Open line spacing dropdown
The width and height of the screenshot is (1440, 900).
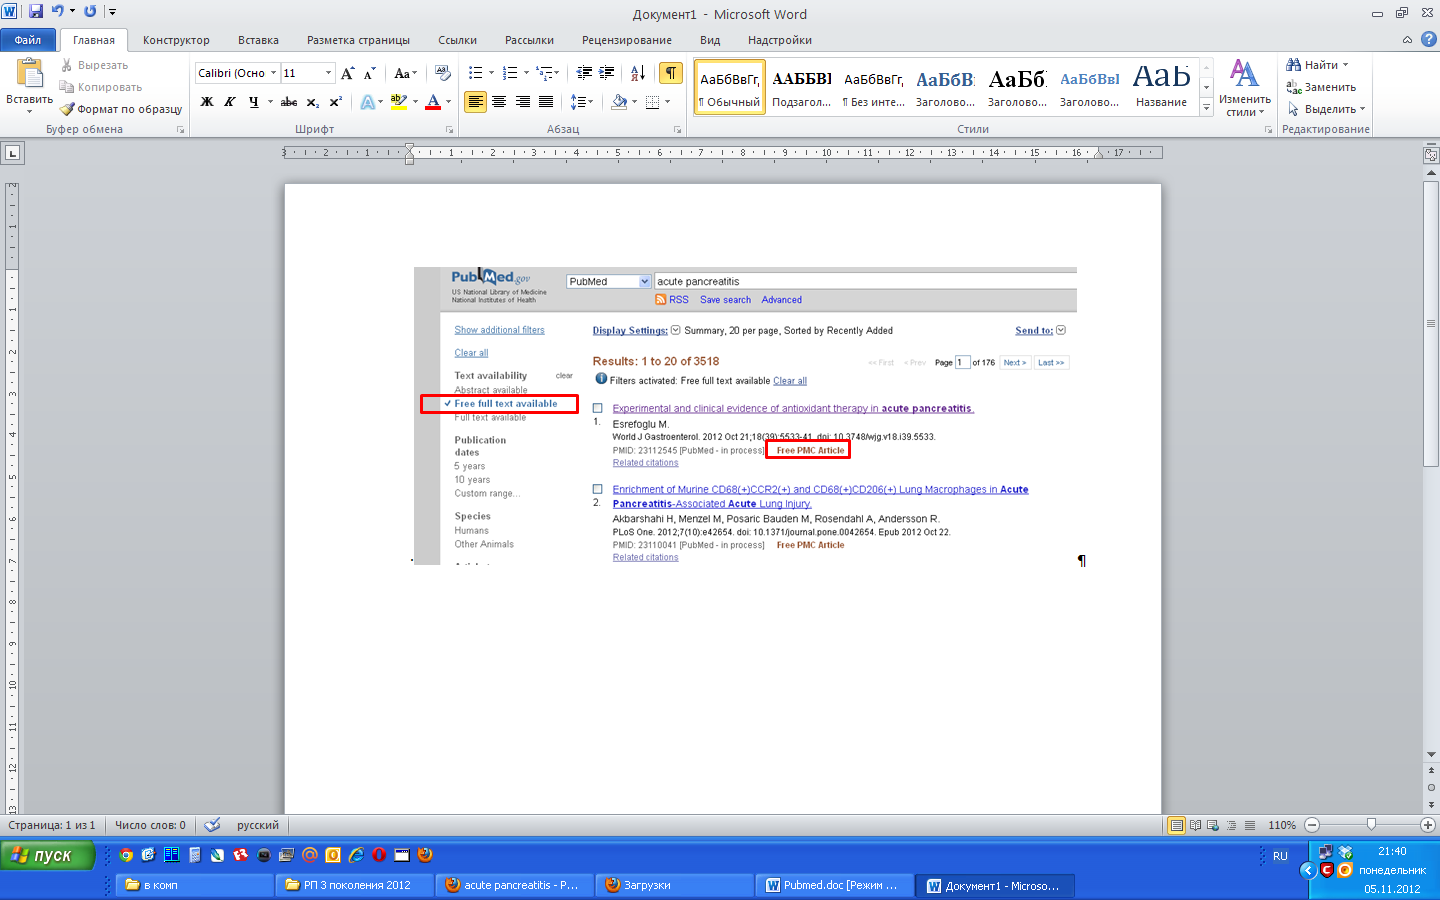[582, 102]
